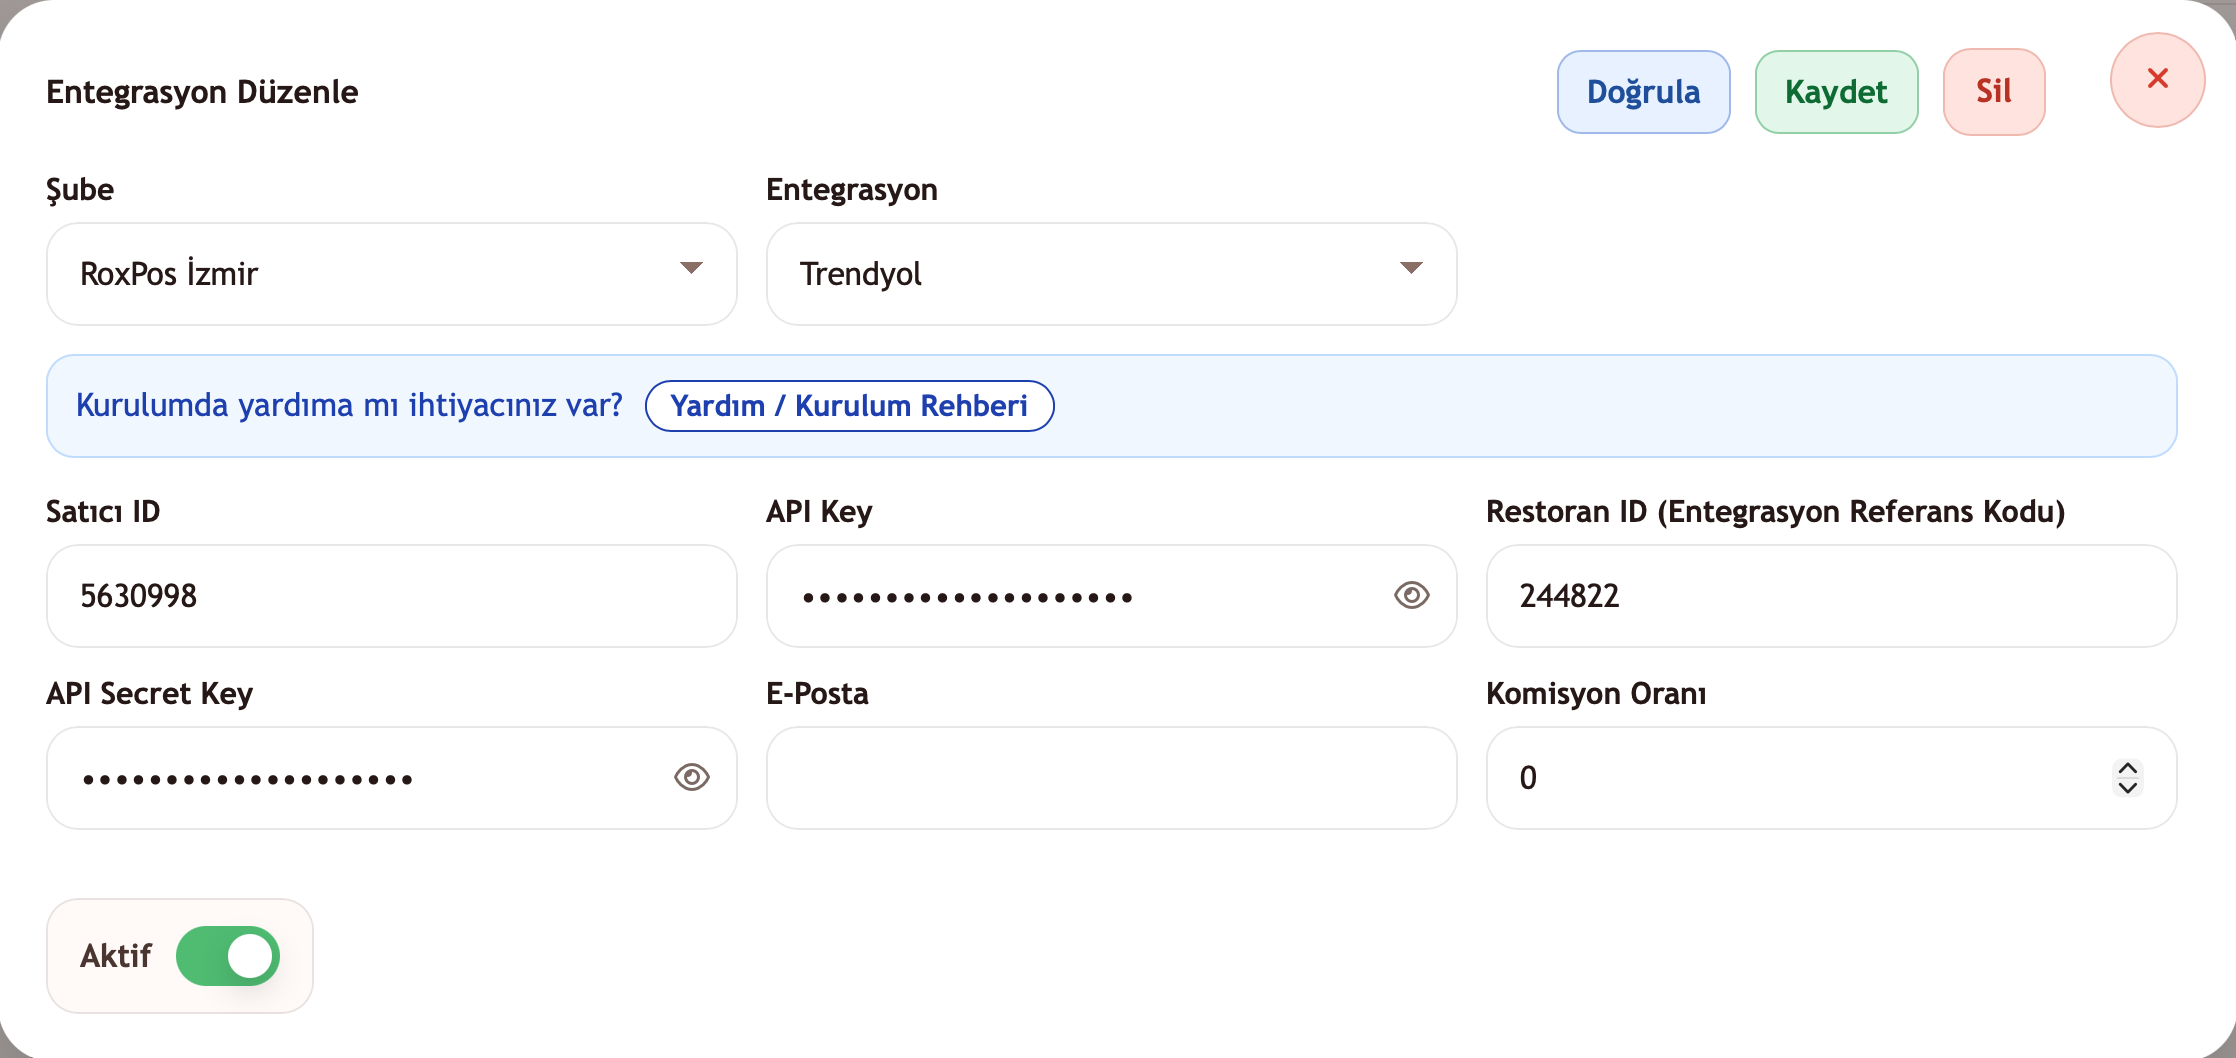This screenshot has width=2236, height=1058.
Task: Save changes with Kaydet button
Action: [1836, 92]
